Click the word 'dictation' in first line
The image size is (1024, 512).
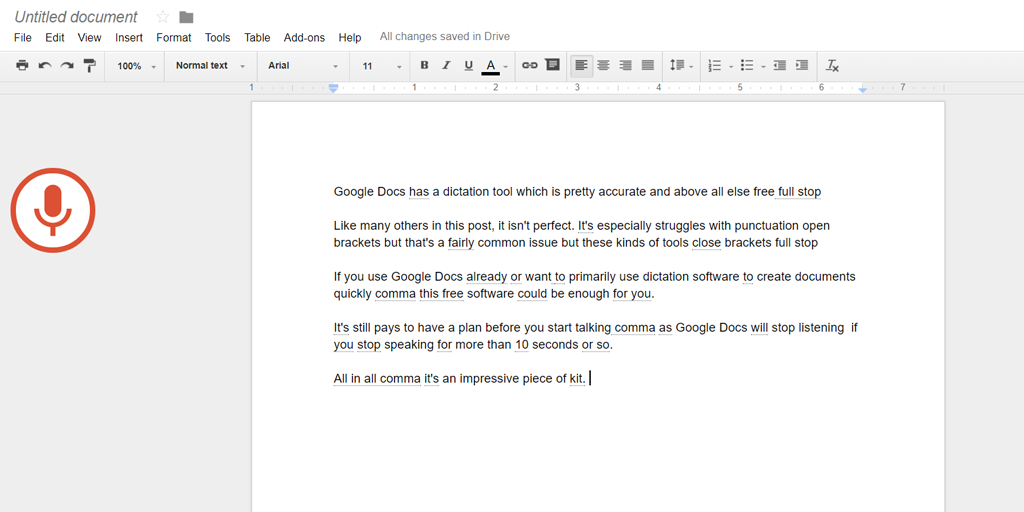pos(466,192)
